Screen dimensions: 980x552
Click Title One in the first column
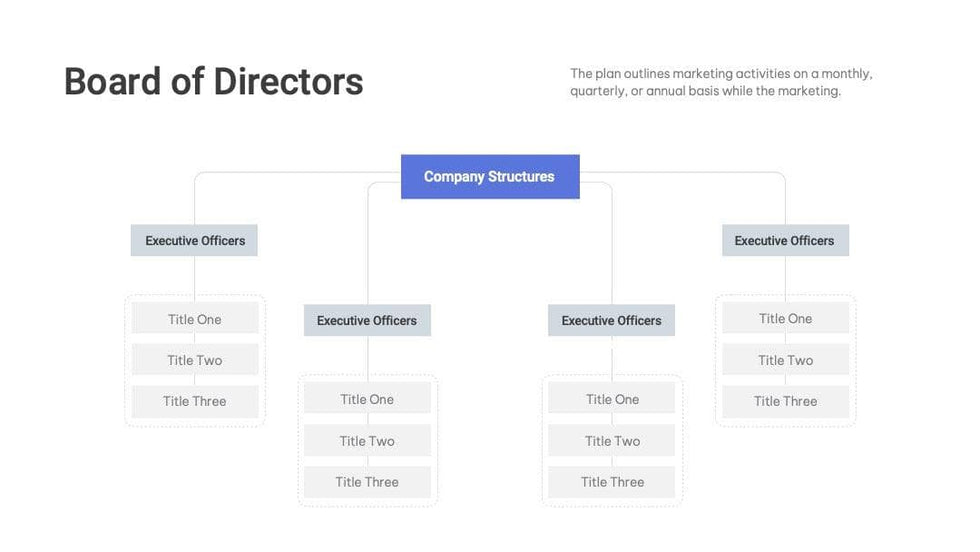195,320
